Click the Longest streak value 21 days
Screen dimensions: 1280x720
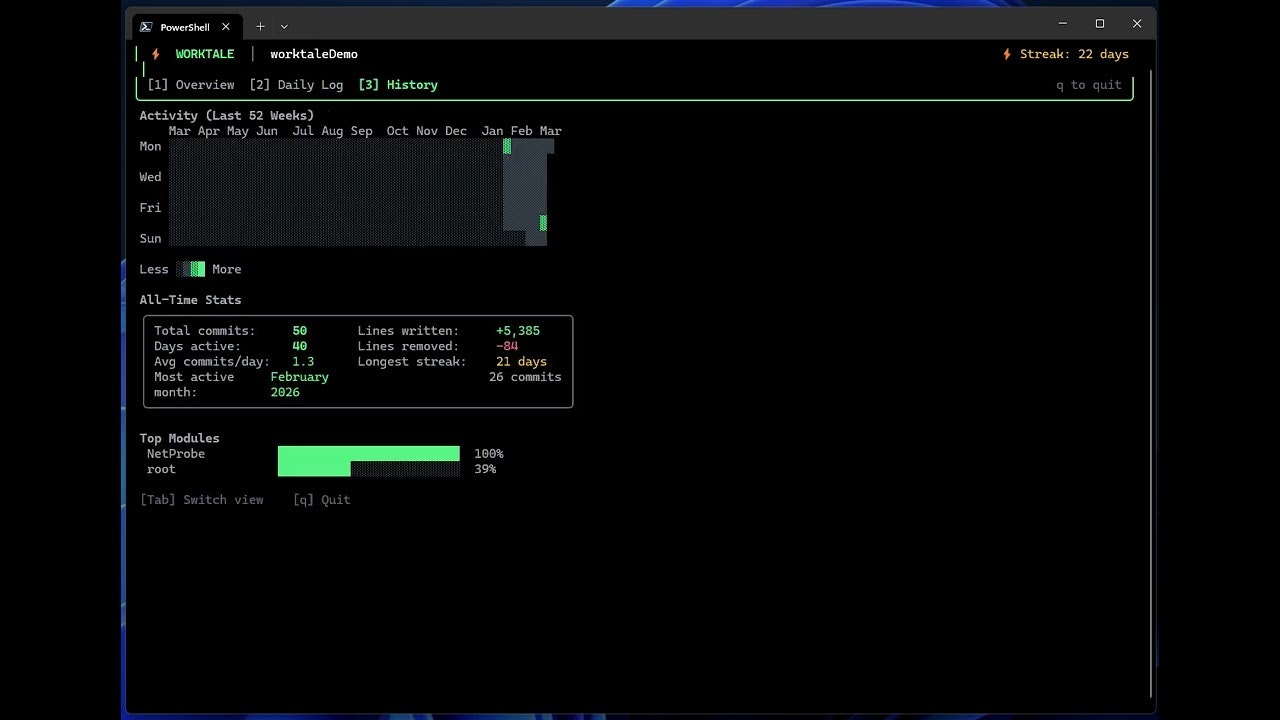pyautogui.click(x=521, y=362)
